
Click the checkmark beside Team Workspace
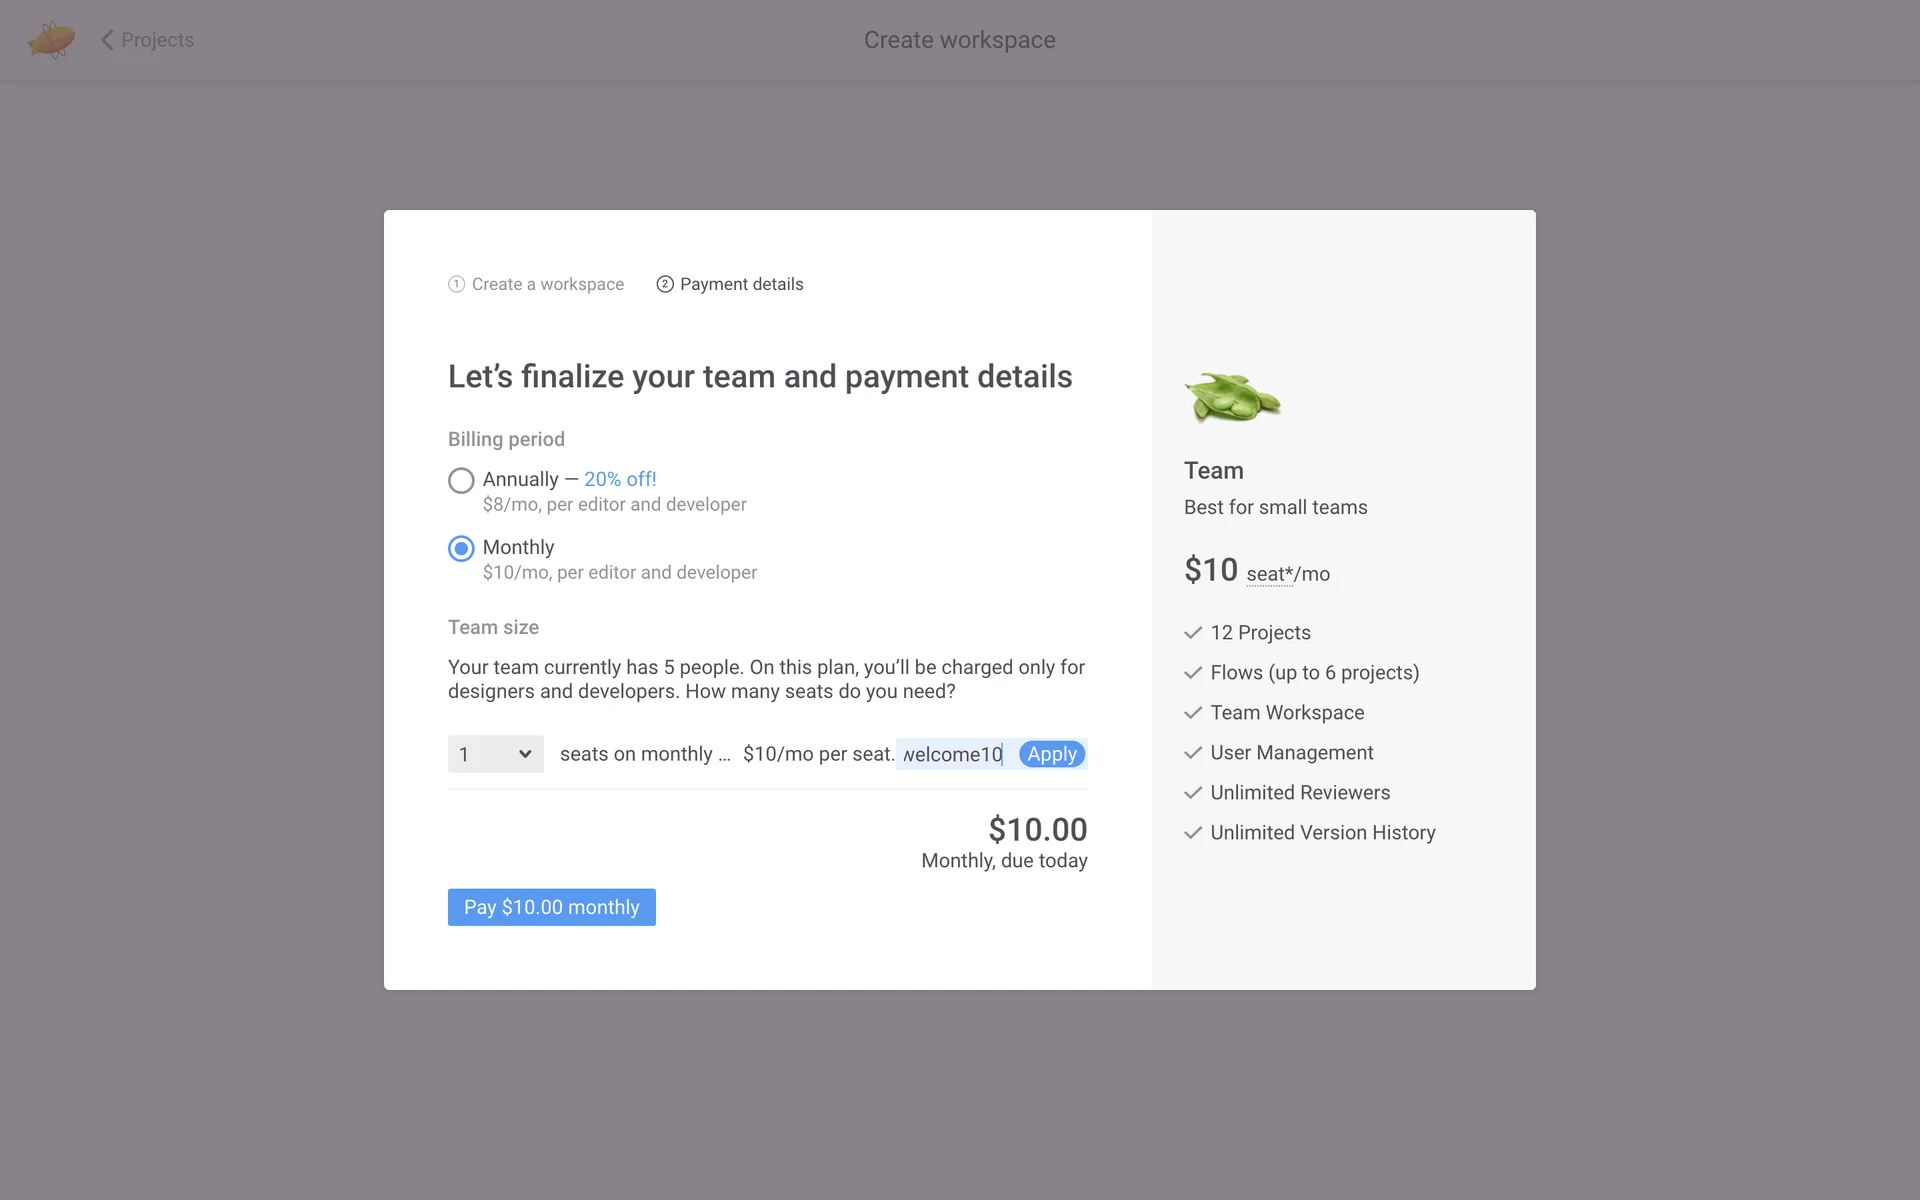point(1193,713)
